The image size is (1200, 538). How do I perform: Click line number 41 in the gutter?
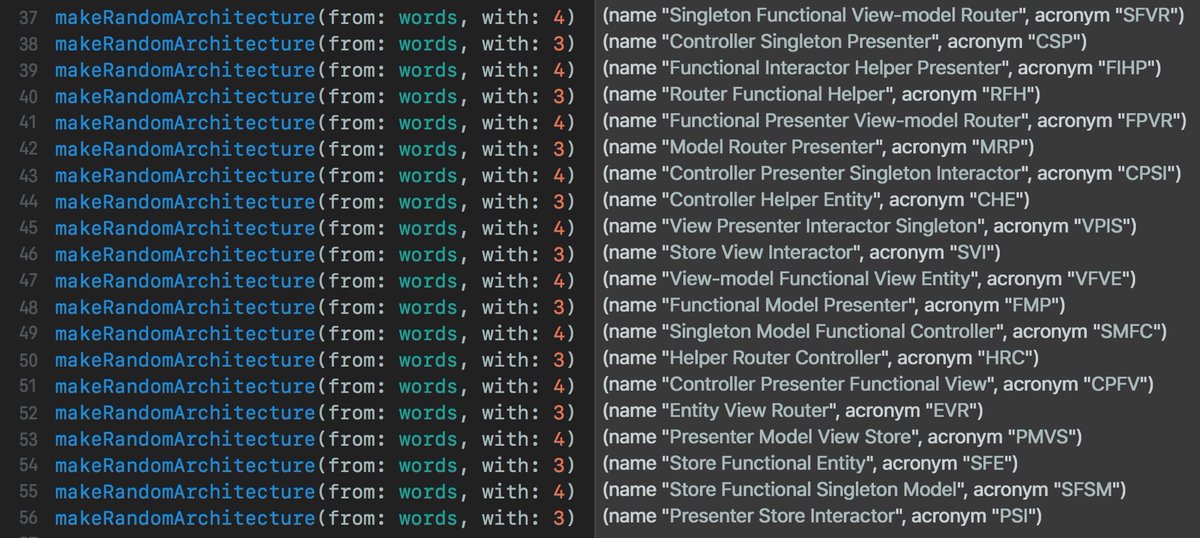click(26, 123)
